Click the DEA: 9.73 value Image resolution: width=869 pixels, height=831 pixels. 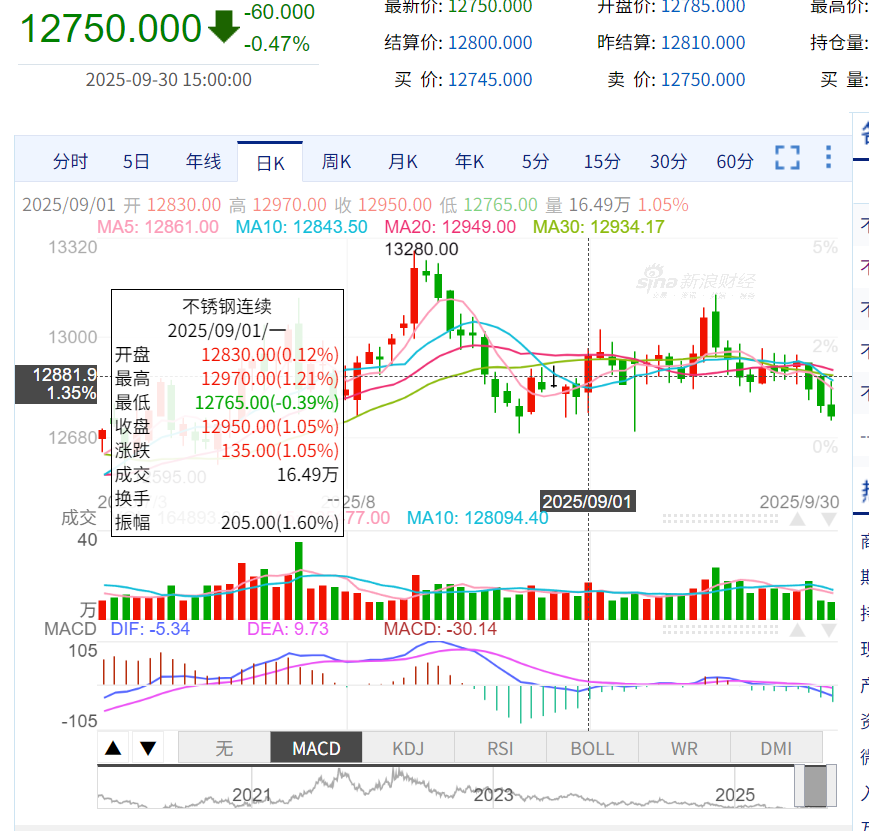coord(288,629)
